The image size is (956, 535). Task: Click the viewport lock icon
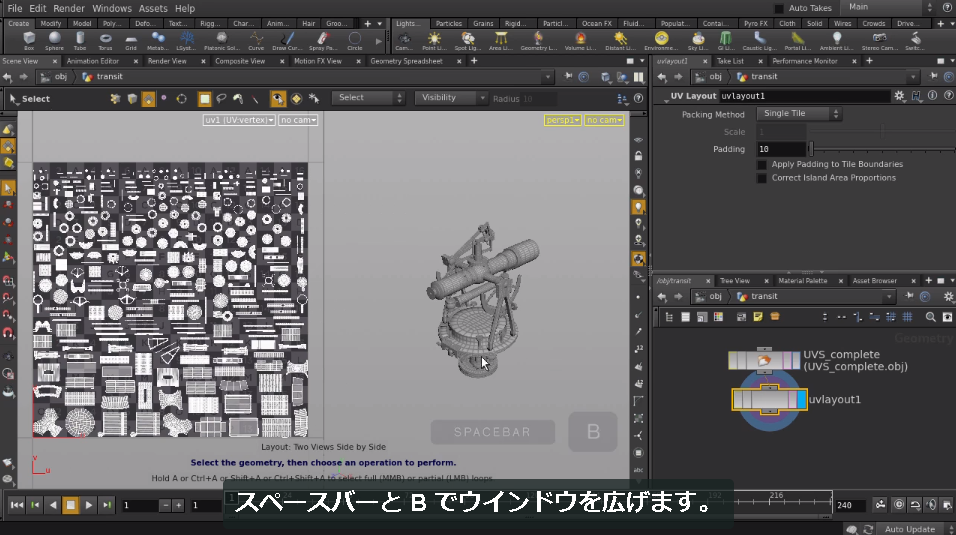(638, 156)
